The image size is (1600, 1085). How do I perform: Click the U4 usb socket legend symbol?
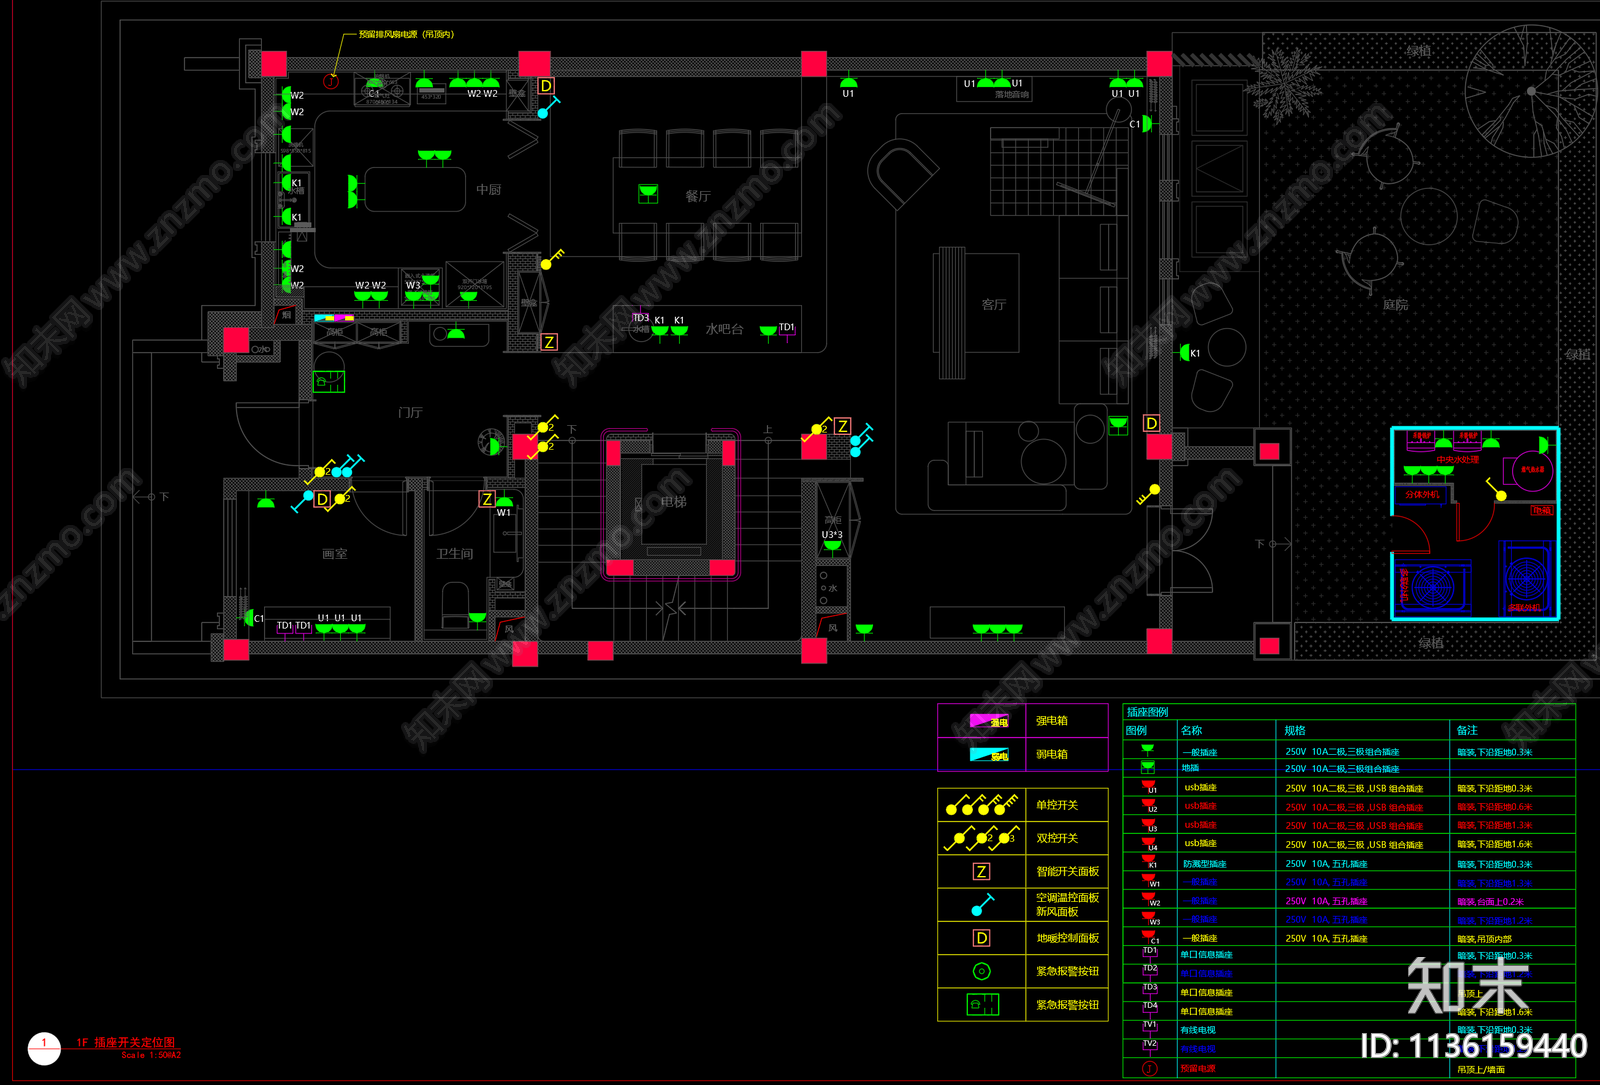pos(1149,844)
